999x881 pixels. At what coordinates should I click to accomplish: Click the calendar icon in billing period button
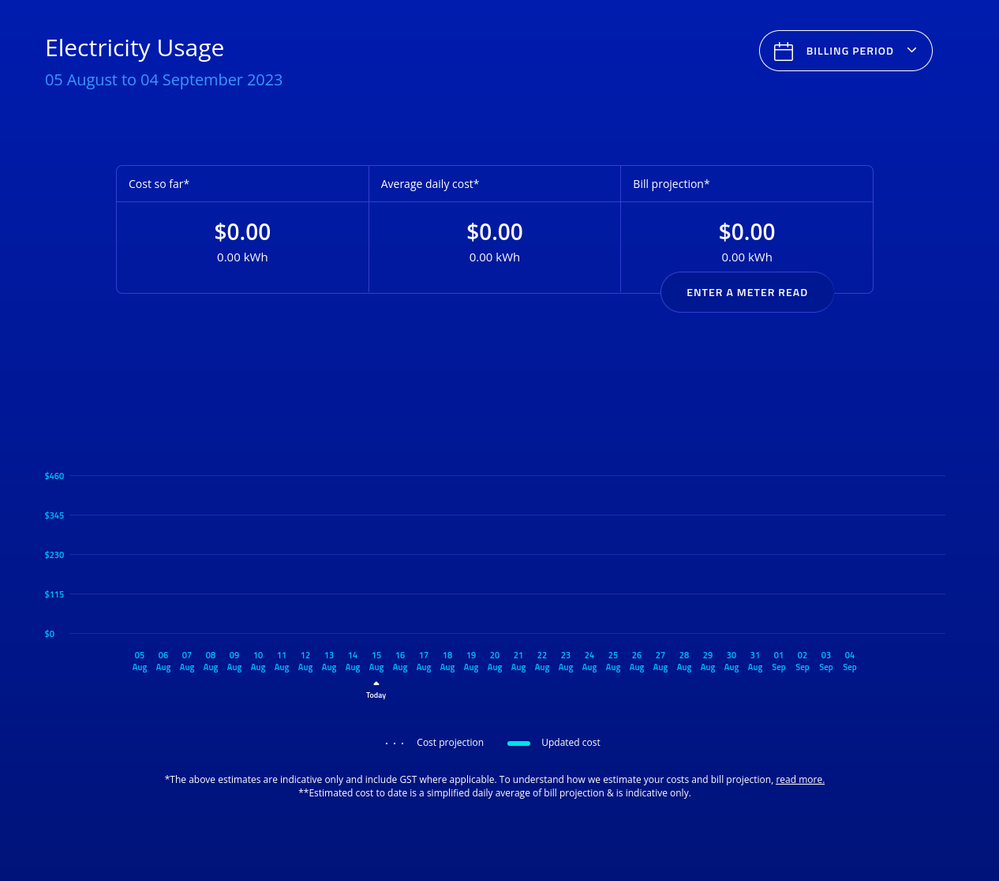(x=784, y=51)
